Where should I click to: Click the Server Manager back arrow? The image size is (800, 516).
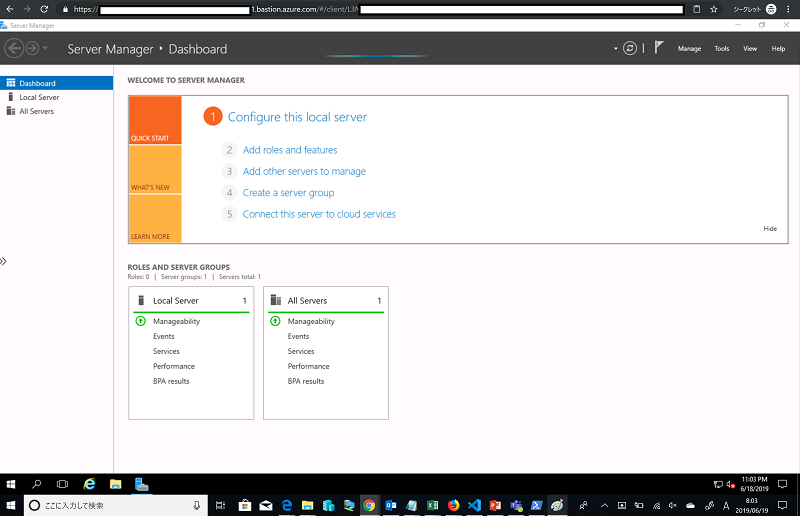click(x=14, y=48)
